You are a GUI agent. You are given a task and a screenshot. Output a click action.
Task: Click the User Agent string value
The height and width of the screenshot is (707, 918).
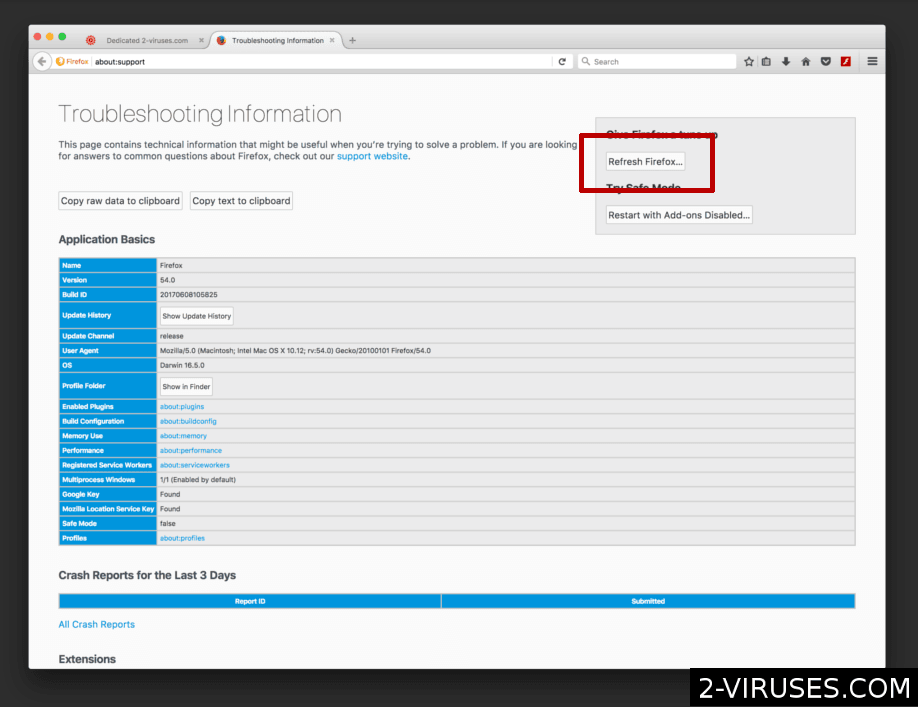(x=295, y=351)
